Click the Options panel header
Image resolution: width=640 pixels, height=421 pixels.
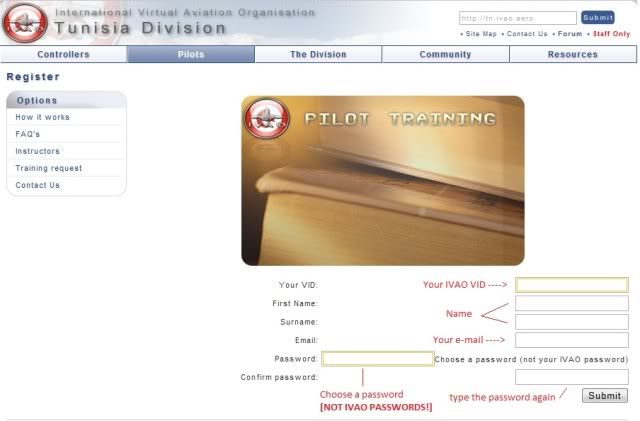67,100
